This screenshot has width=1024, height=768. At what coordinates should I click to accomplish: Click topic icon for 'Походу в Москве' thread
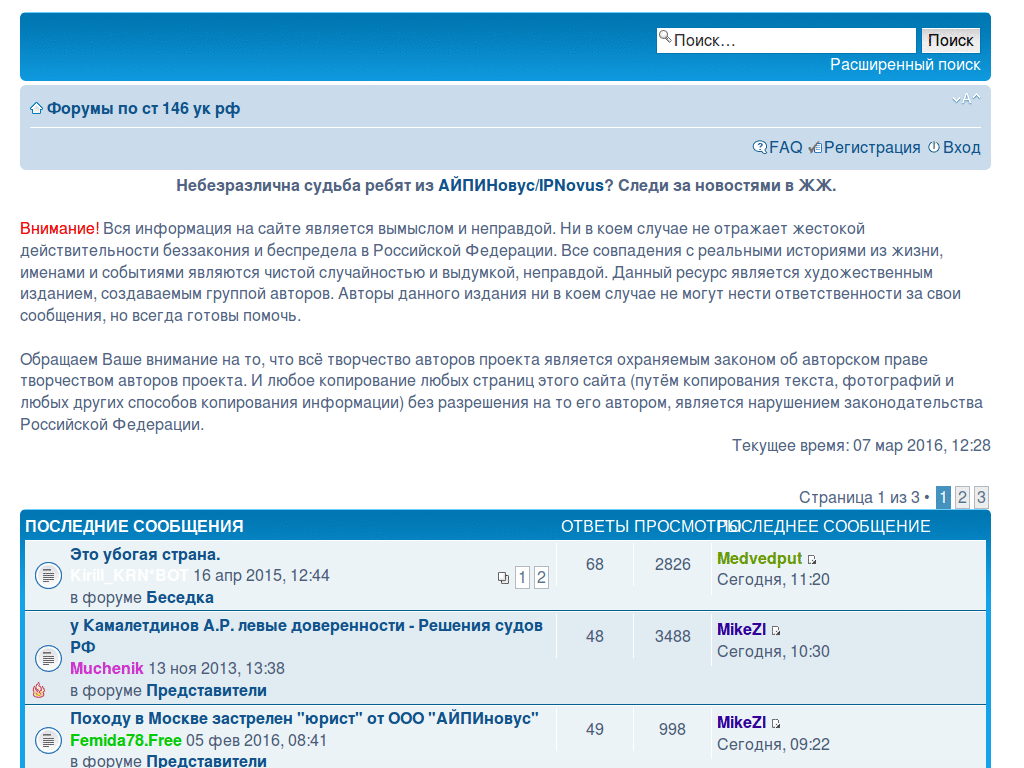pyautogui.click(x=48, y=740)
